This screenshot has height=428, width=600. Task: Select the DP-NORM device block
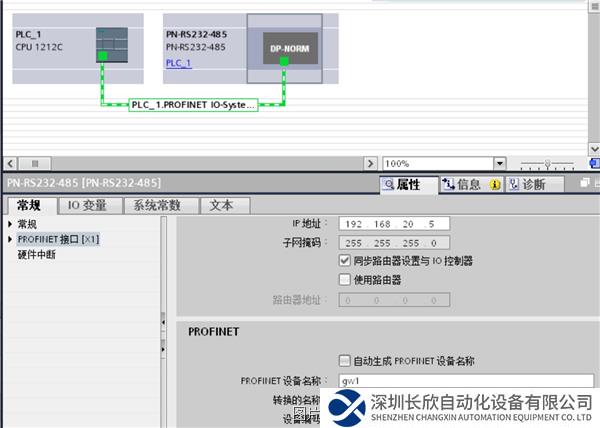point(283,47)
